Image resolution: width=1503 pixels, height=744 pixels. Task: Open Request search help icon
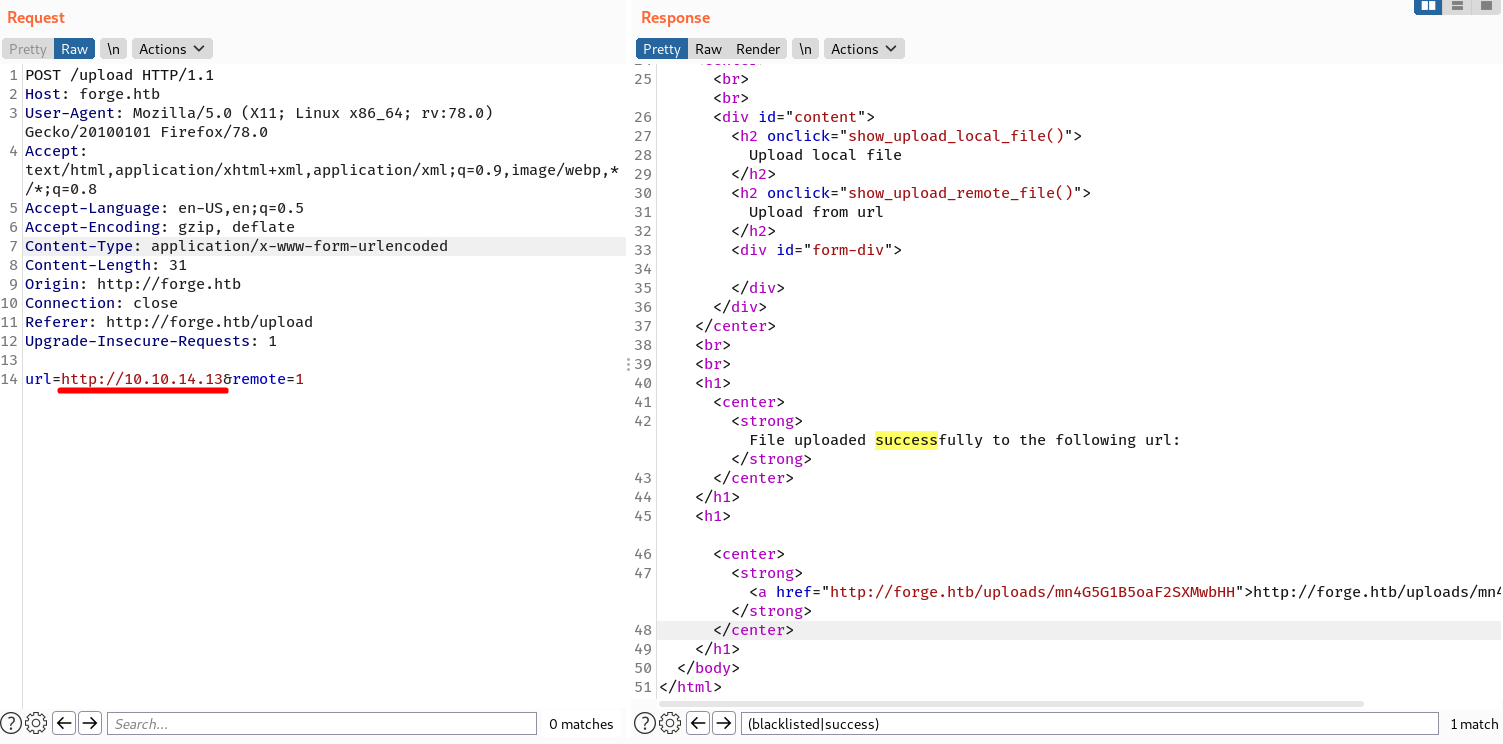pyautogui.click(x=11, y=723)
